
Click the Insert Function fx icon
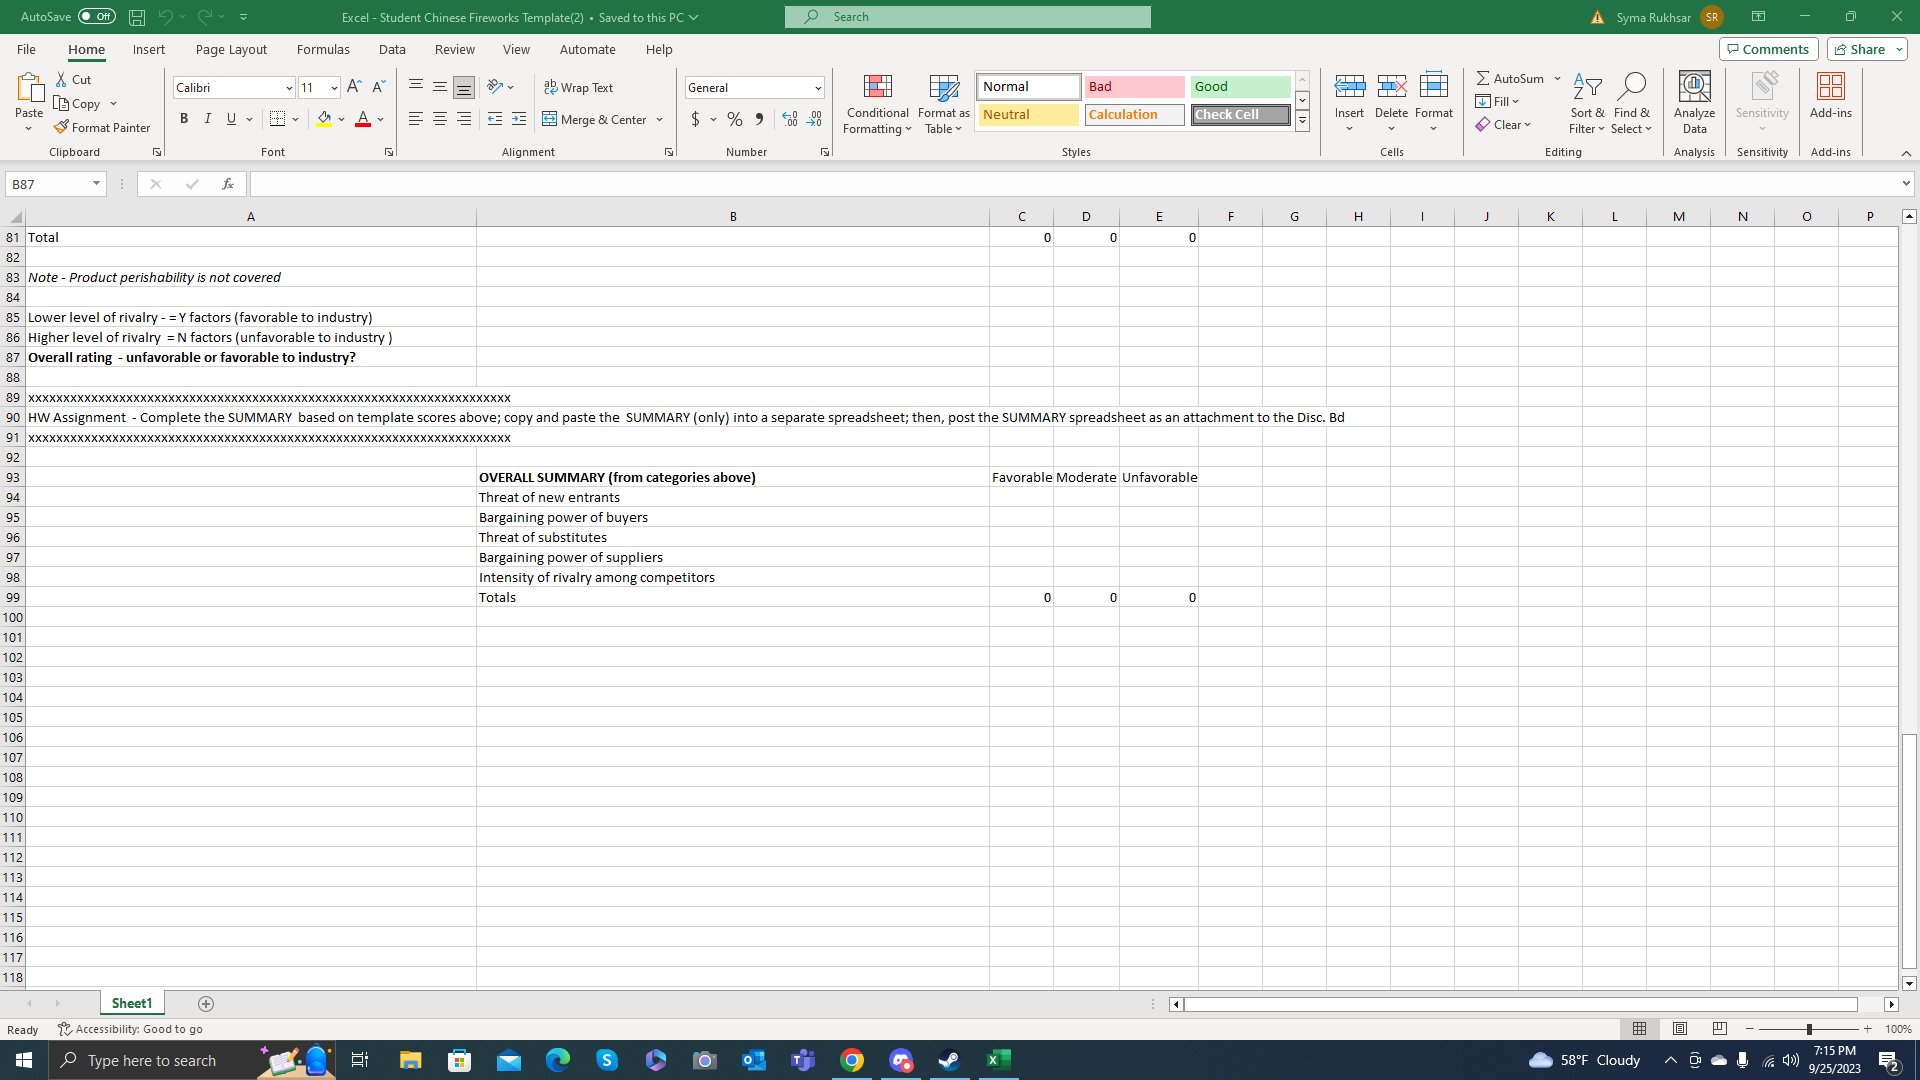(228, 184)
